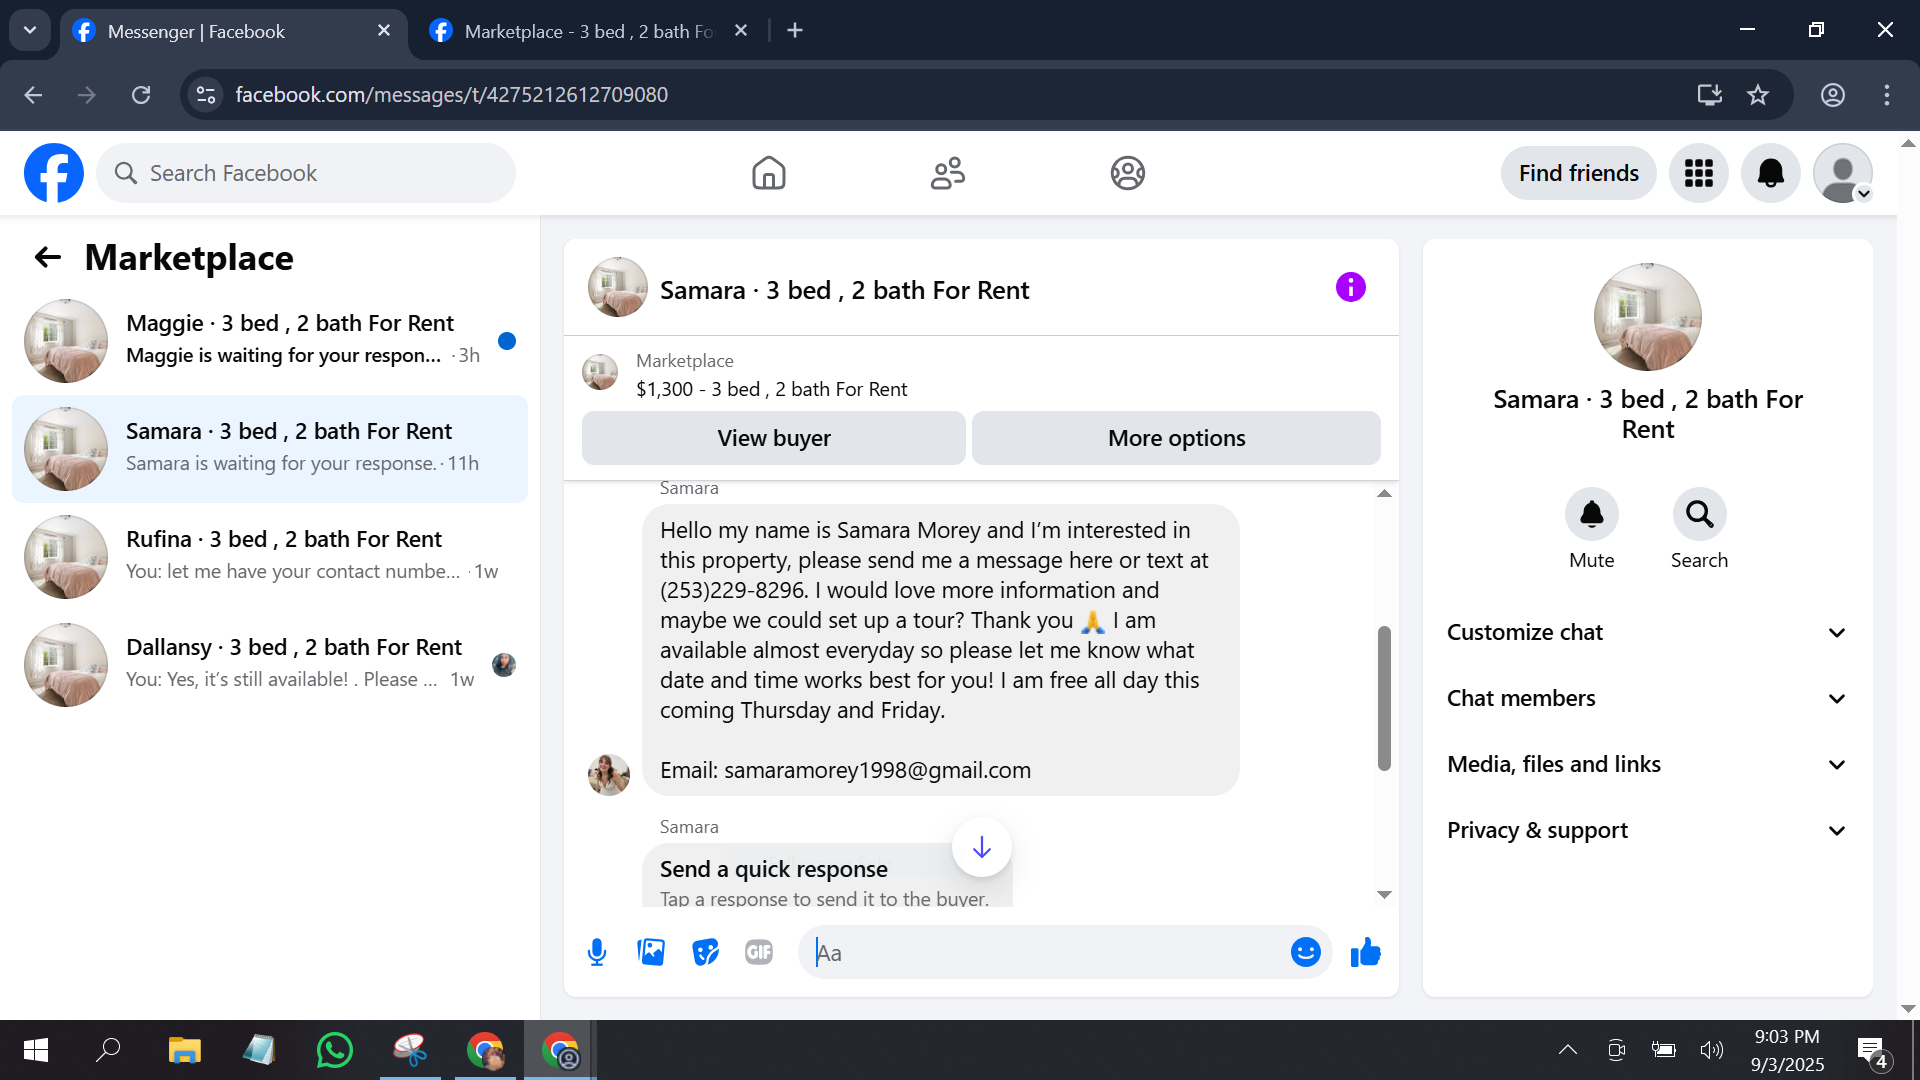Open conversation information purple icon
1920x1080 pixels.
pos(1350,288)
